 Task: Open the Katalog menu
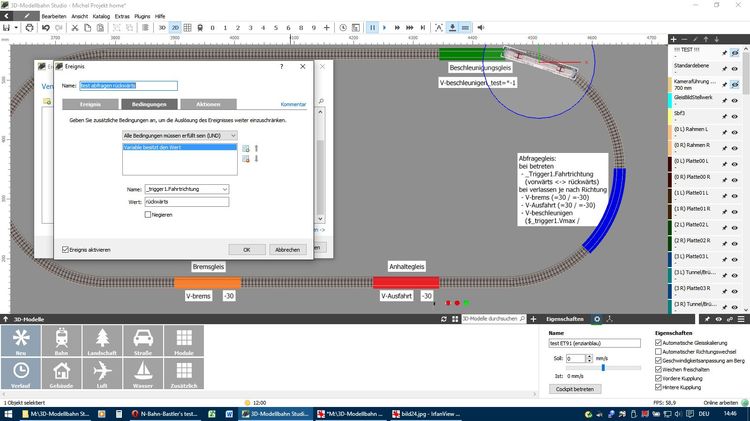point(101,16)
